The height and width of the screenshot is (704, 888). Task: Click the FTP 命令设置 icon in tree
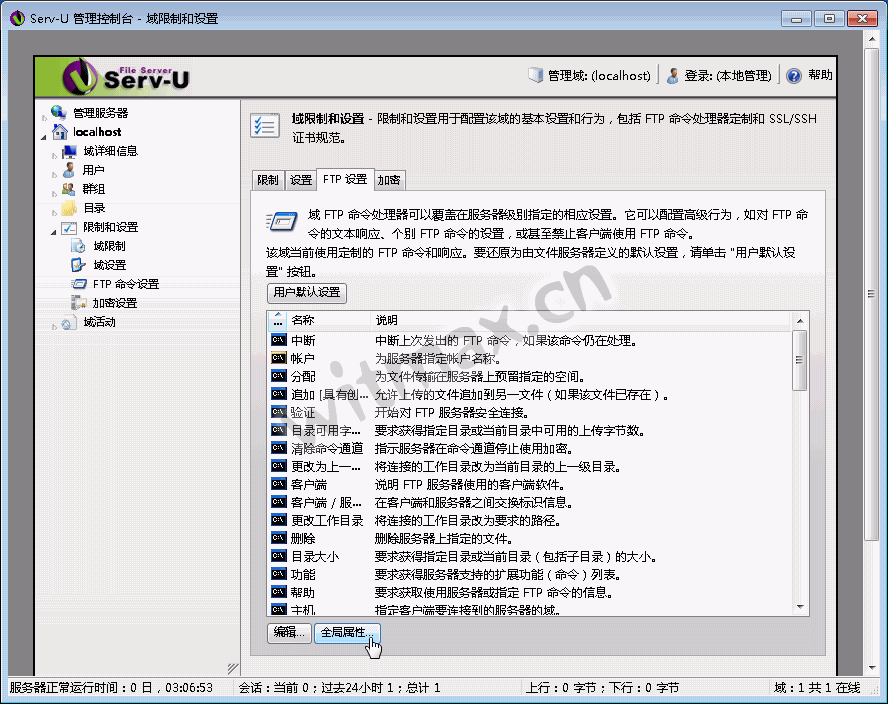(79, 284)
